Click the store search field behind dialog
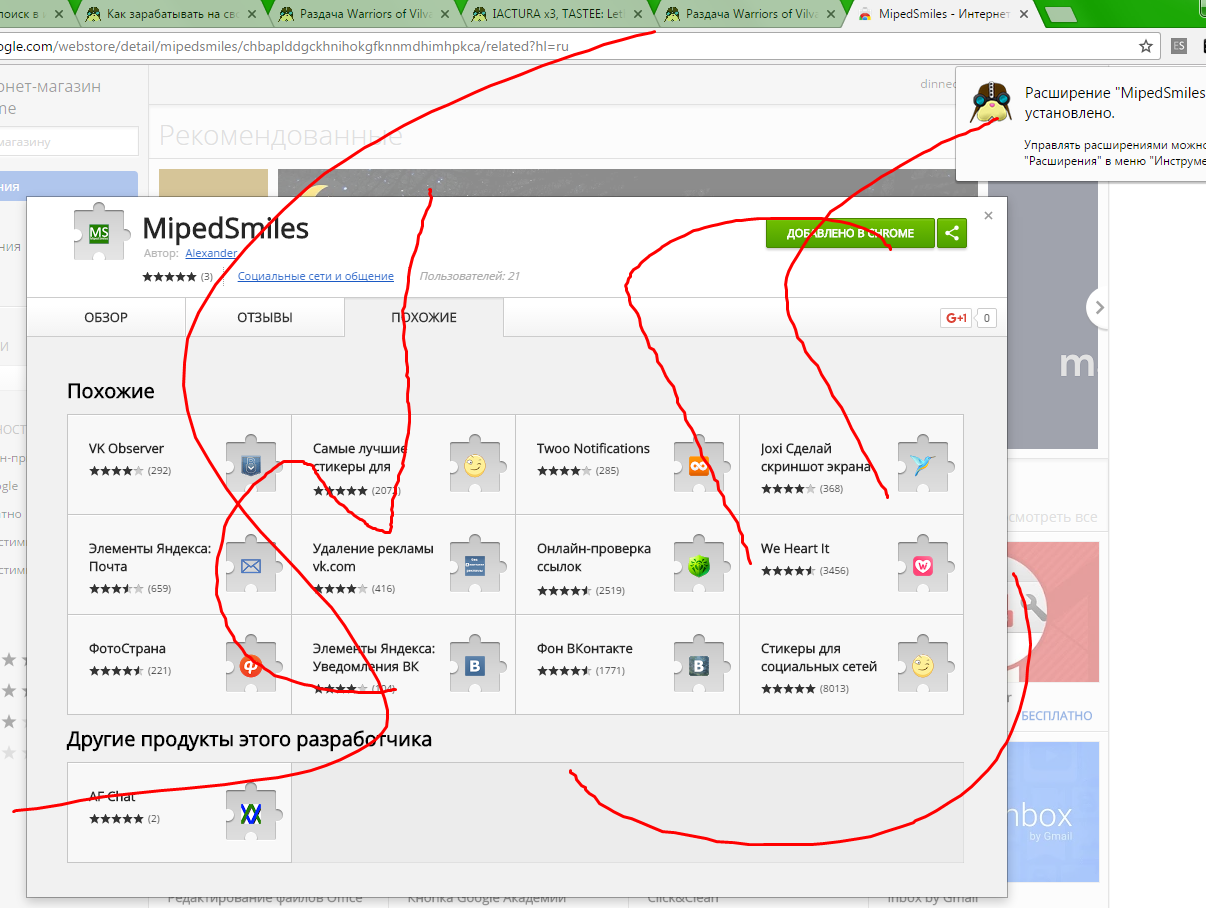This screenshot has height=908, width=1206. click(x=68, y=141)
